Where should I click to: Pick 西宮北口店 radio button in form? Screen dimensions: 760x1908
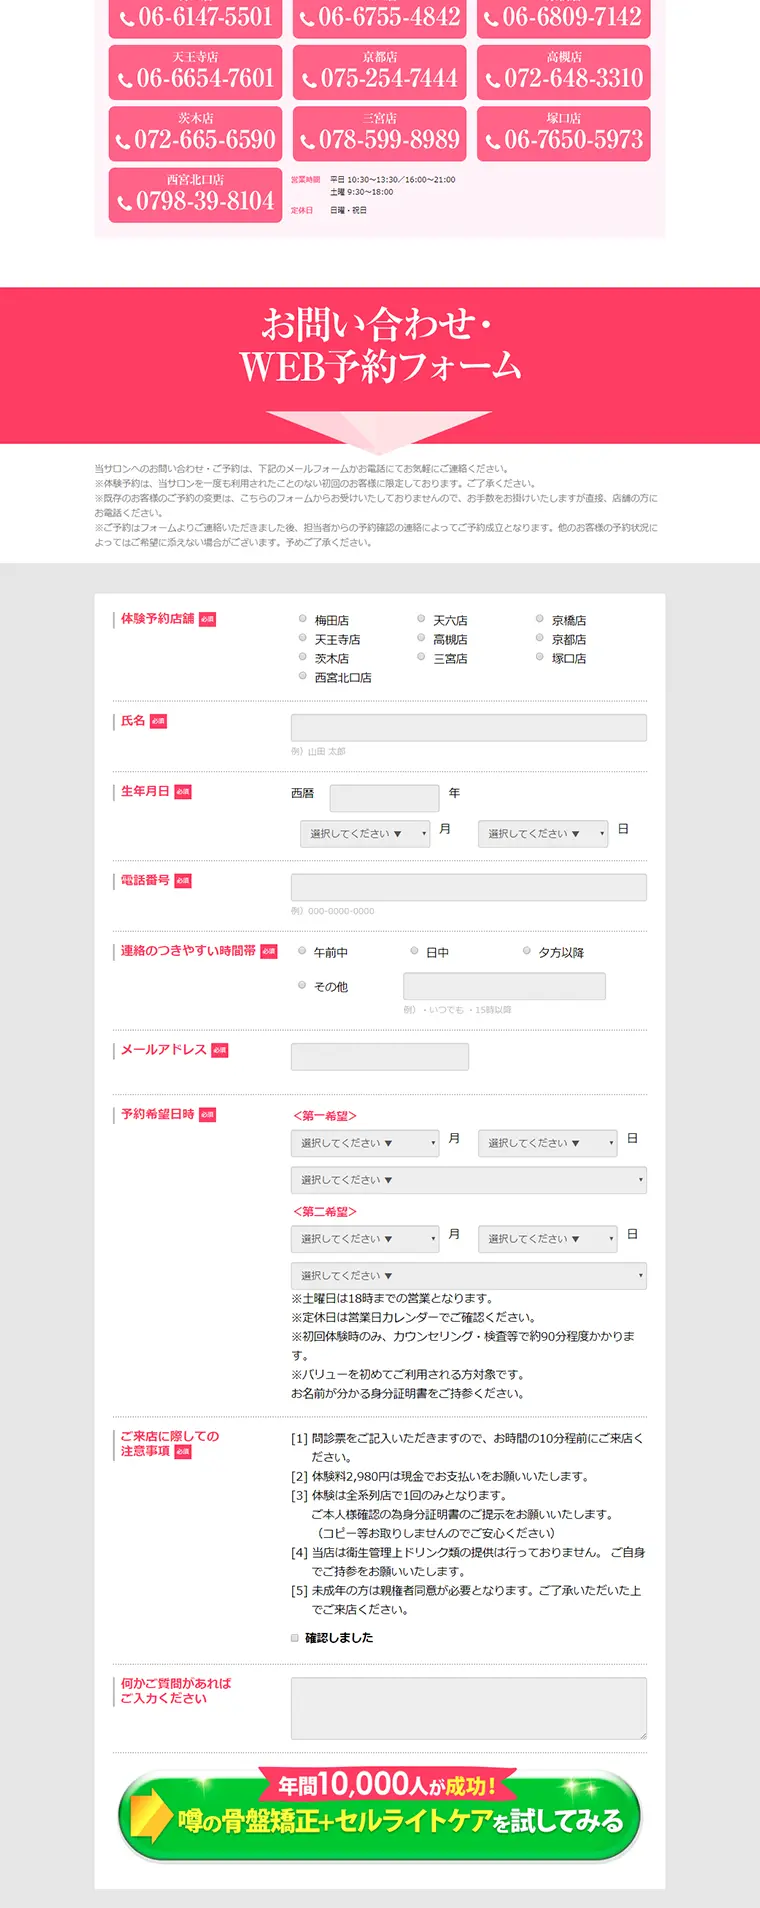(303, 676)
